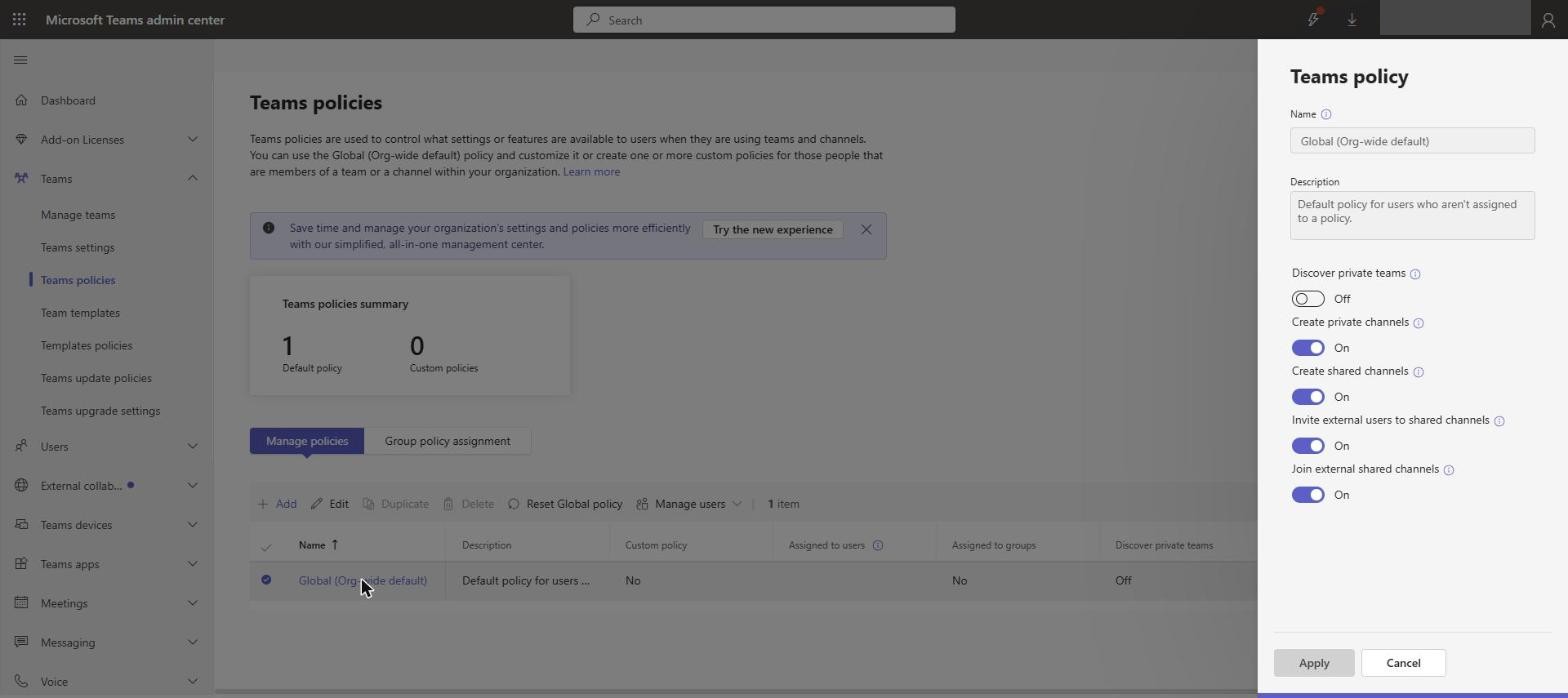Open the Learn more link
Viewport: 1568px width, 698px height.
pyautogui.click(x=591, y=172)
